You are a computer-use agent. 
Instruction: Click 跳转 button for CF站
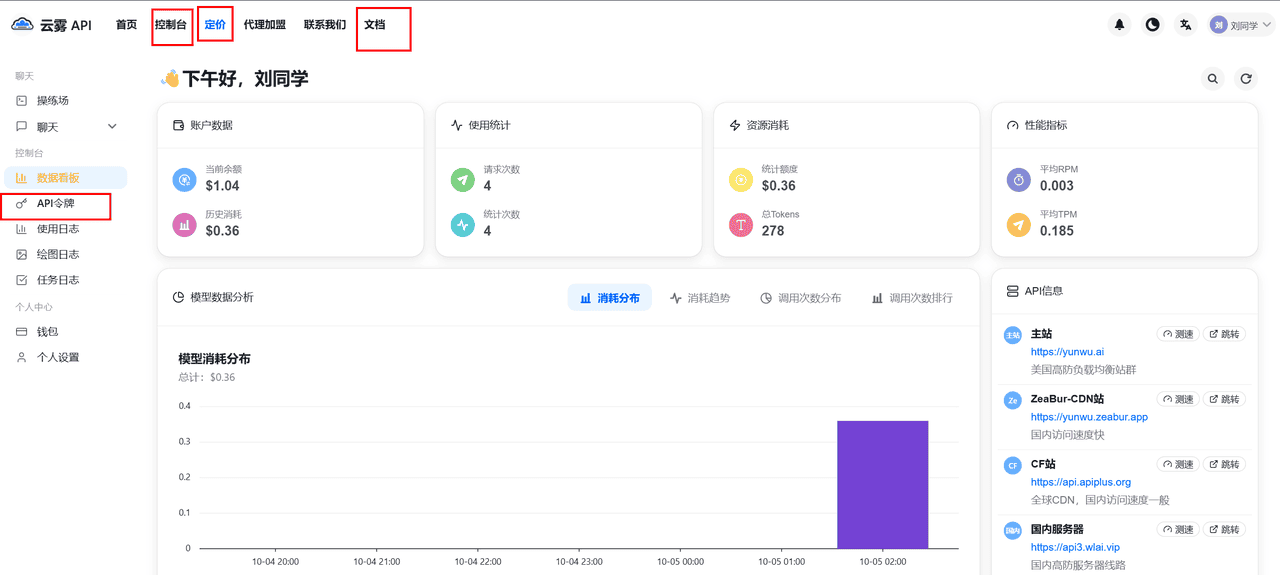[1224, 465]
